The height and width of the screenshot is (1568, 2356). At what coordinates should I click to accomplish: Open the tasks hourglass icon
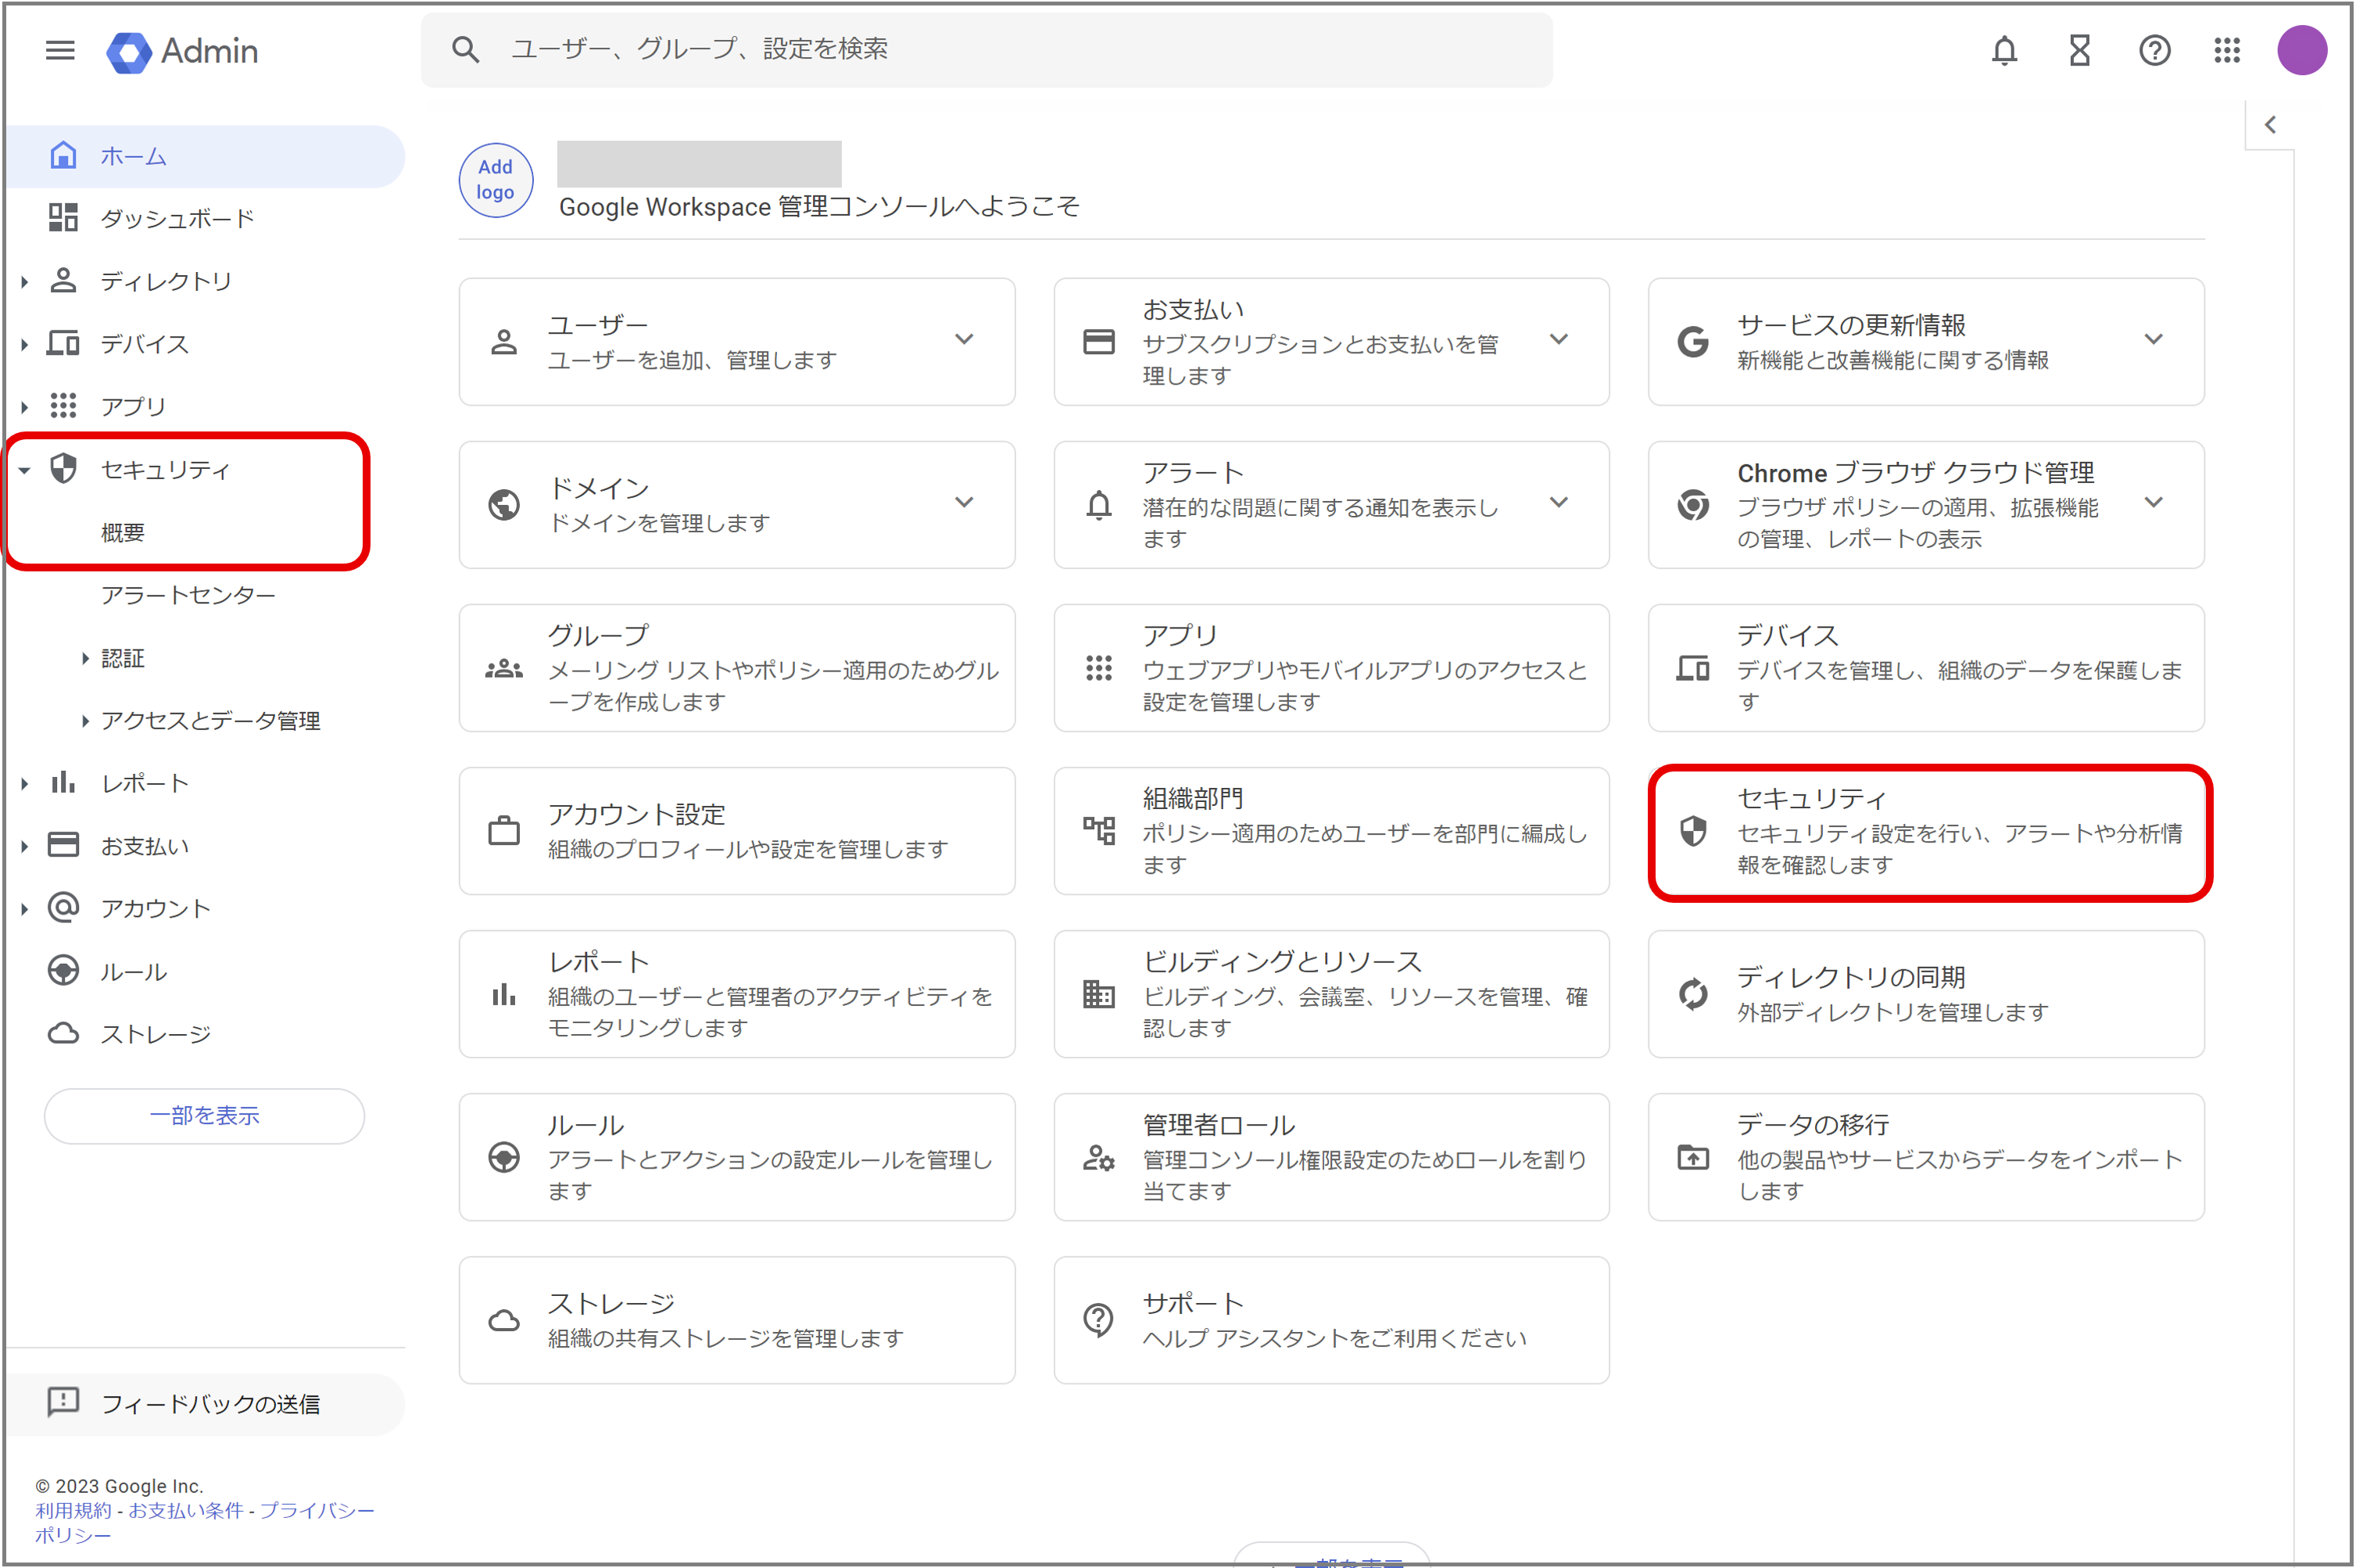[2079, 50]
